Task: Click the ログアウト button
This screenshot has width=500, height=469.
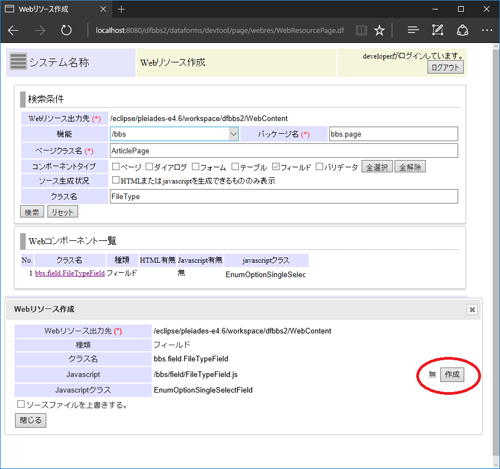Action: point(445,68)
